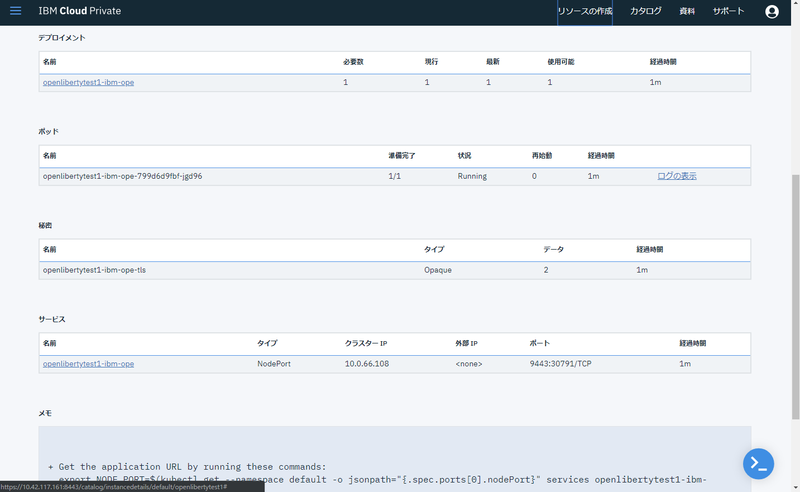Open サポート in top navigation
Viewport: 800px width, 492px height.
pos(728,11)
